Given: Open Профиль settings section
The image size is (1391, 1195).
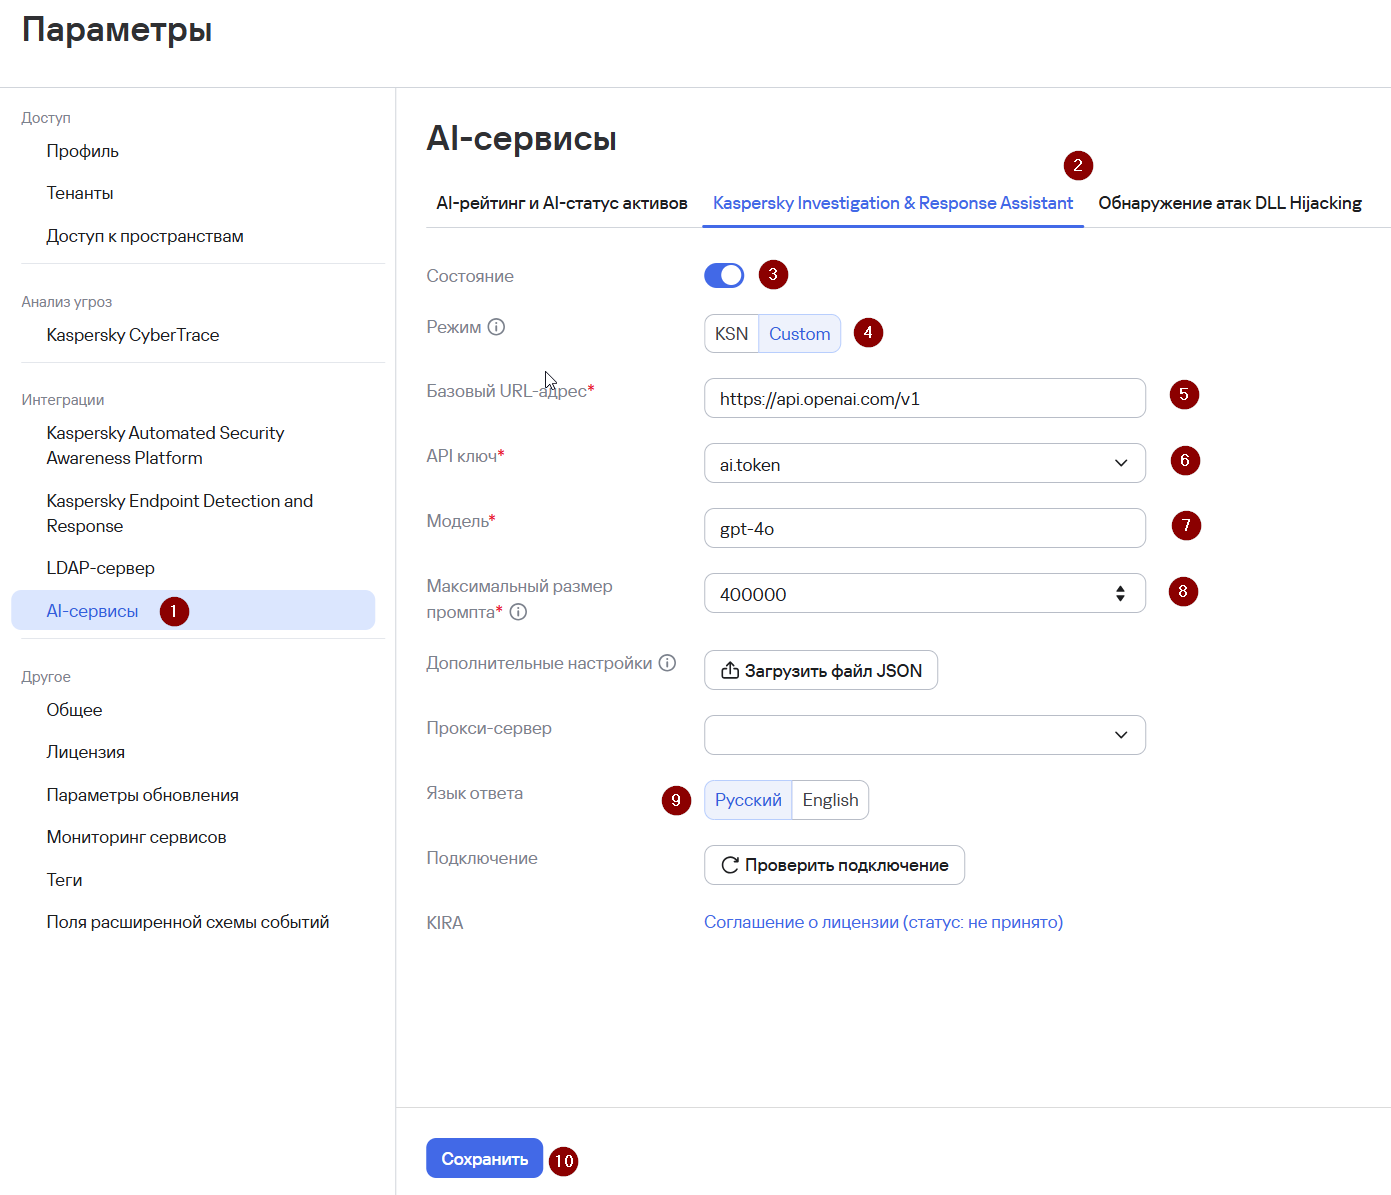Looking at the screenshot, I should (x=83, y=151).
